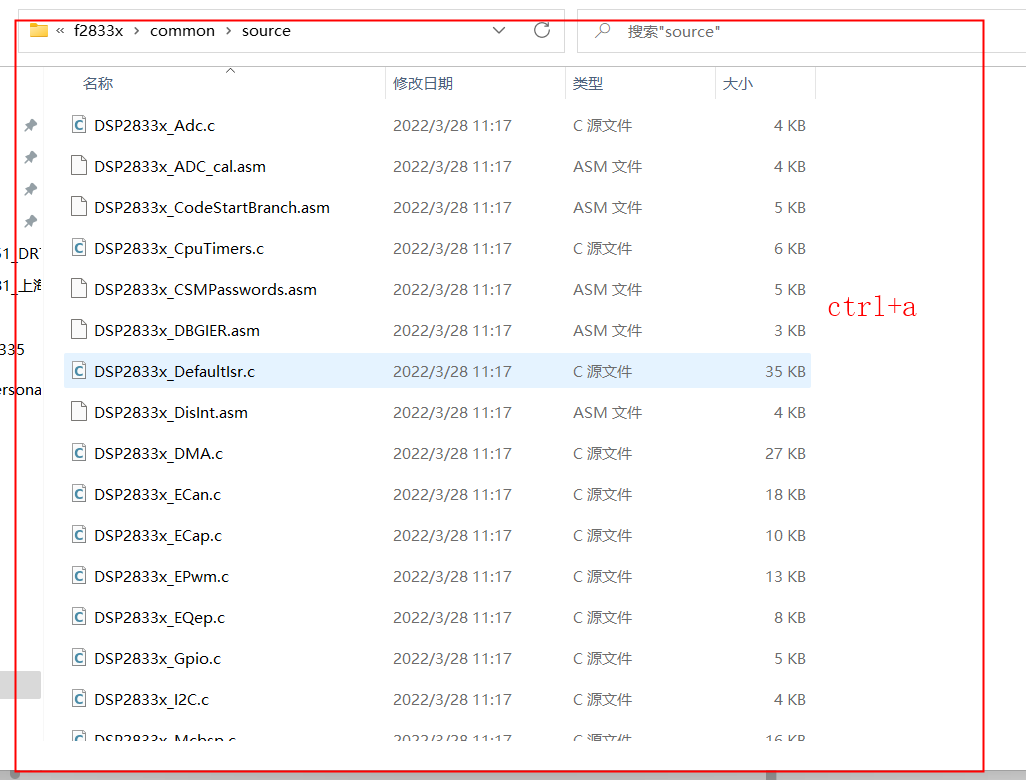
Task: Open DSP2833x_Adc.c source file icon
Action: 79,125
